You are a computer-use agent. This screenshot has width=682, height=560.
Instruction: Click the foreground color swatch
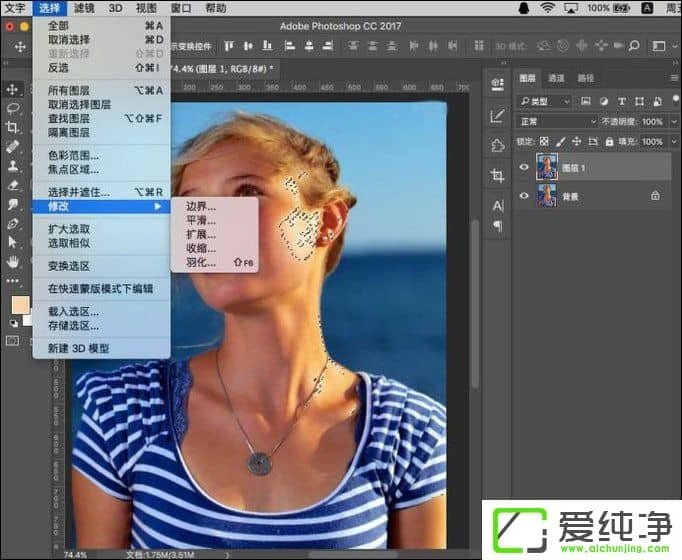18,304
